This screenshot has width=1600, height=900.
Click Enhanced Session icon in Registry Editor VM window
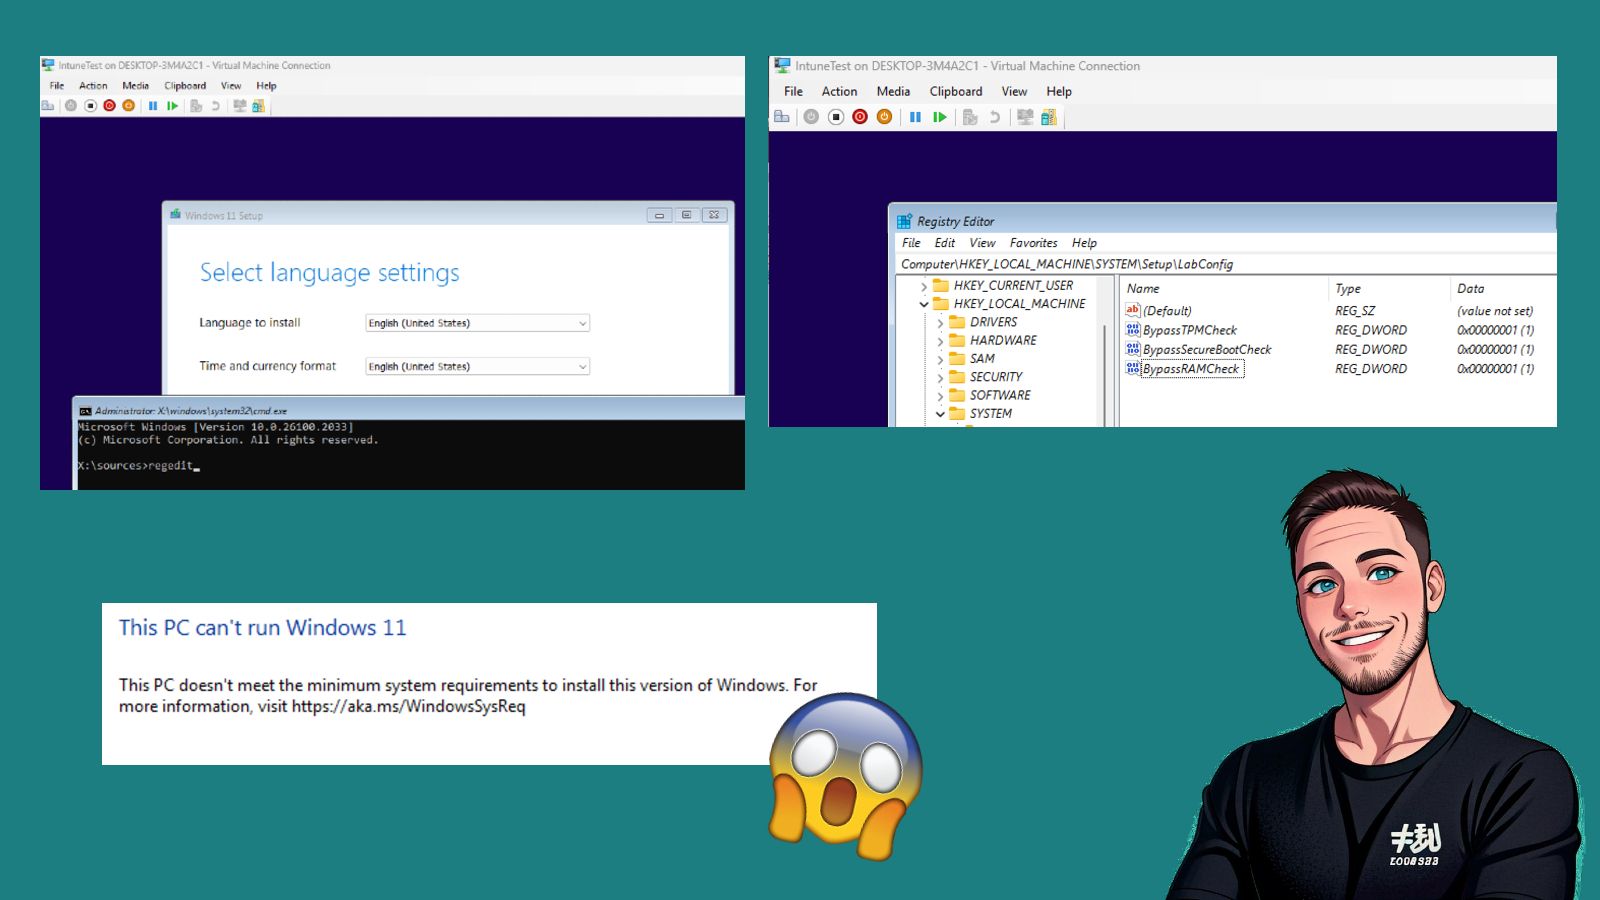coord(1025,117)
